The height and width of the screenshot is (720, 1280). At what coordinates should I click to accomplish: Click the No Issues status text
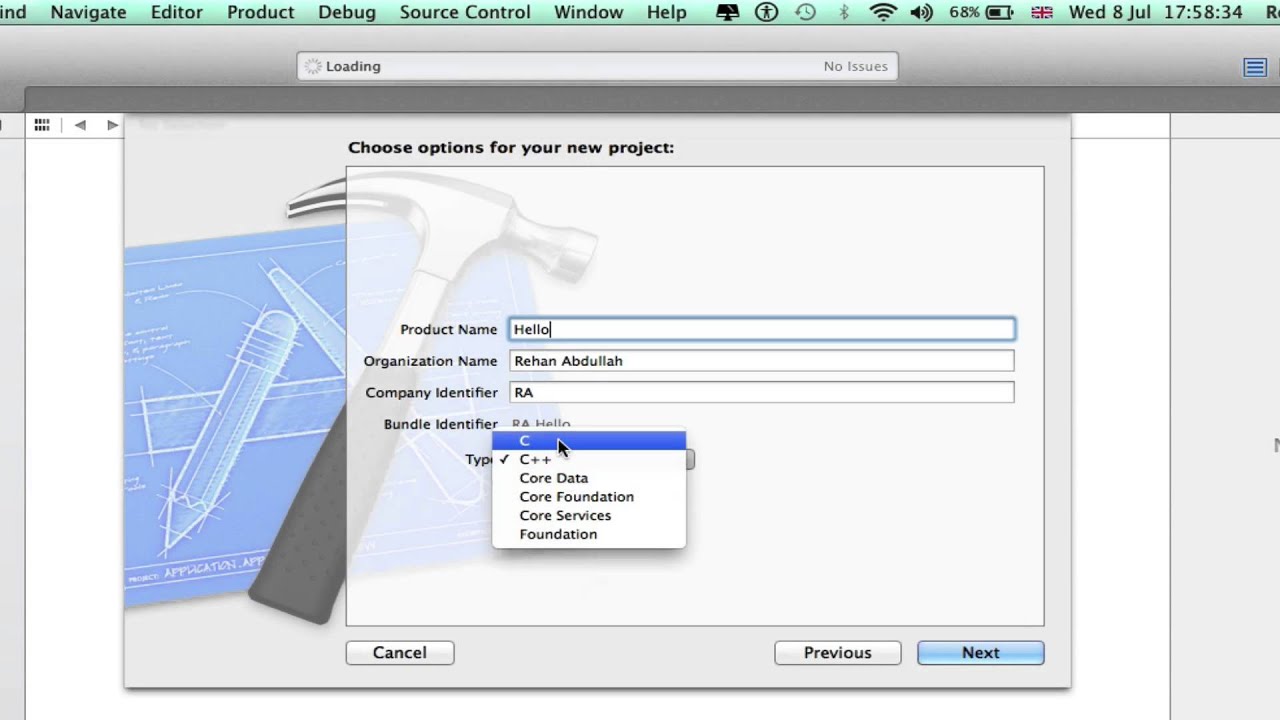(856, 66)
